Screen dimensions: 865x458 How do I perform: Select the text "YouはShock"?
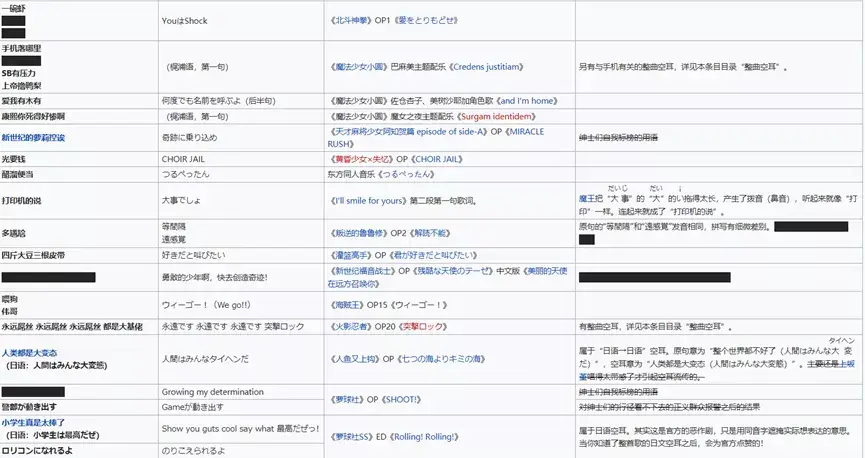coord(184,21)
